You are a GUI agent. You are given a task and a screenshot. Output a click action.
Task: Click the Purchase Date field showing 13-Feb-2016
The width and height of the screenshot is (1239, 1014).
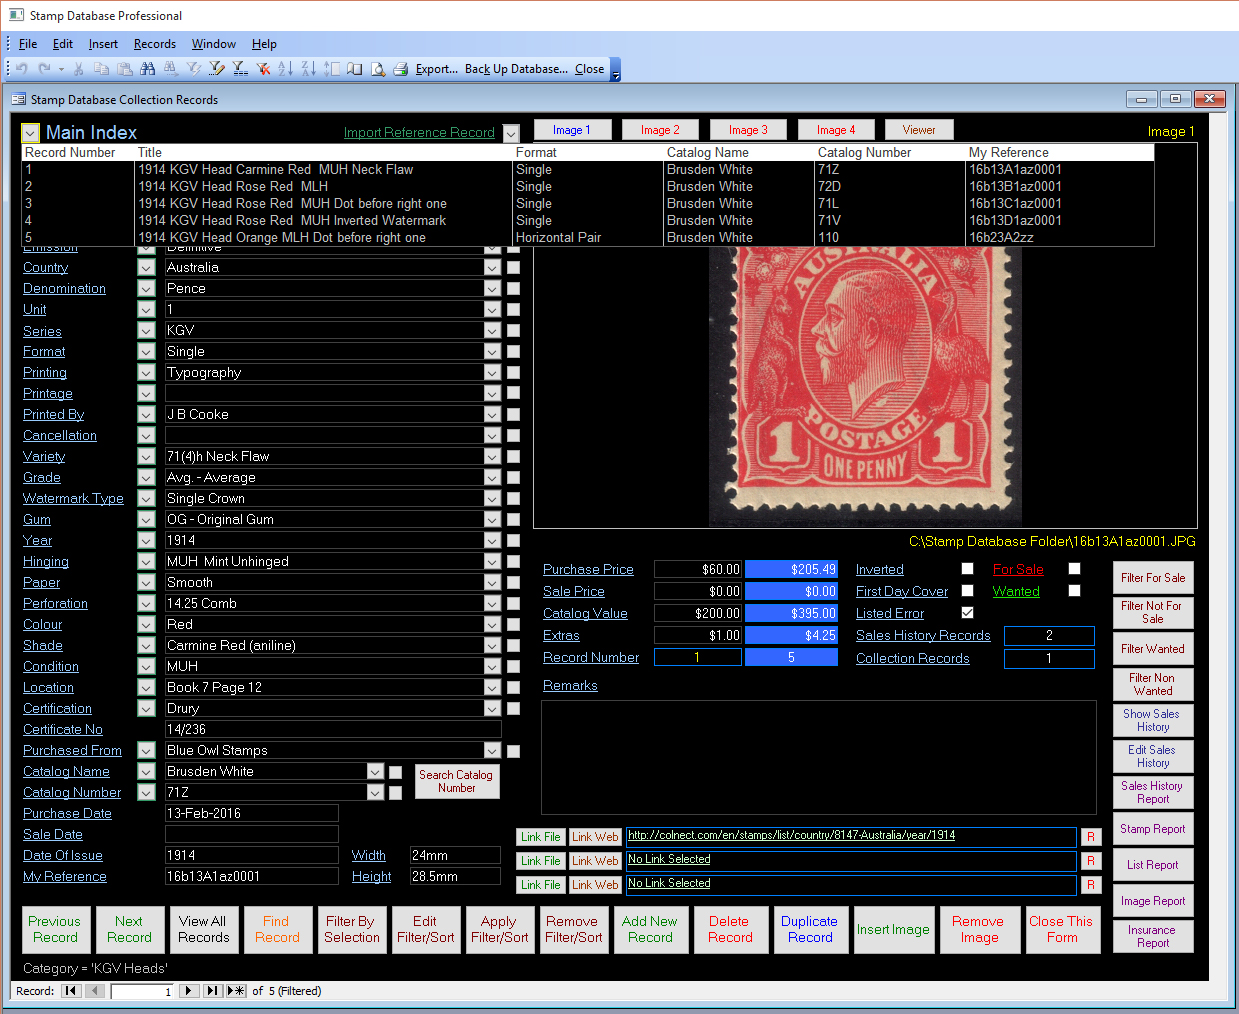pyautogui.click(x=252, y=814)
